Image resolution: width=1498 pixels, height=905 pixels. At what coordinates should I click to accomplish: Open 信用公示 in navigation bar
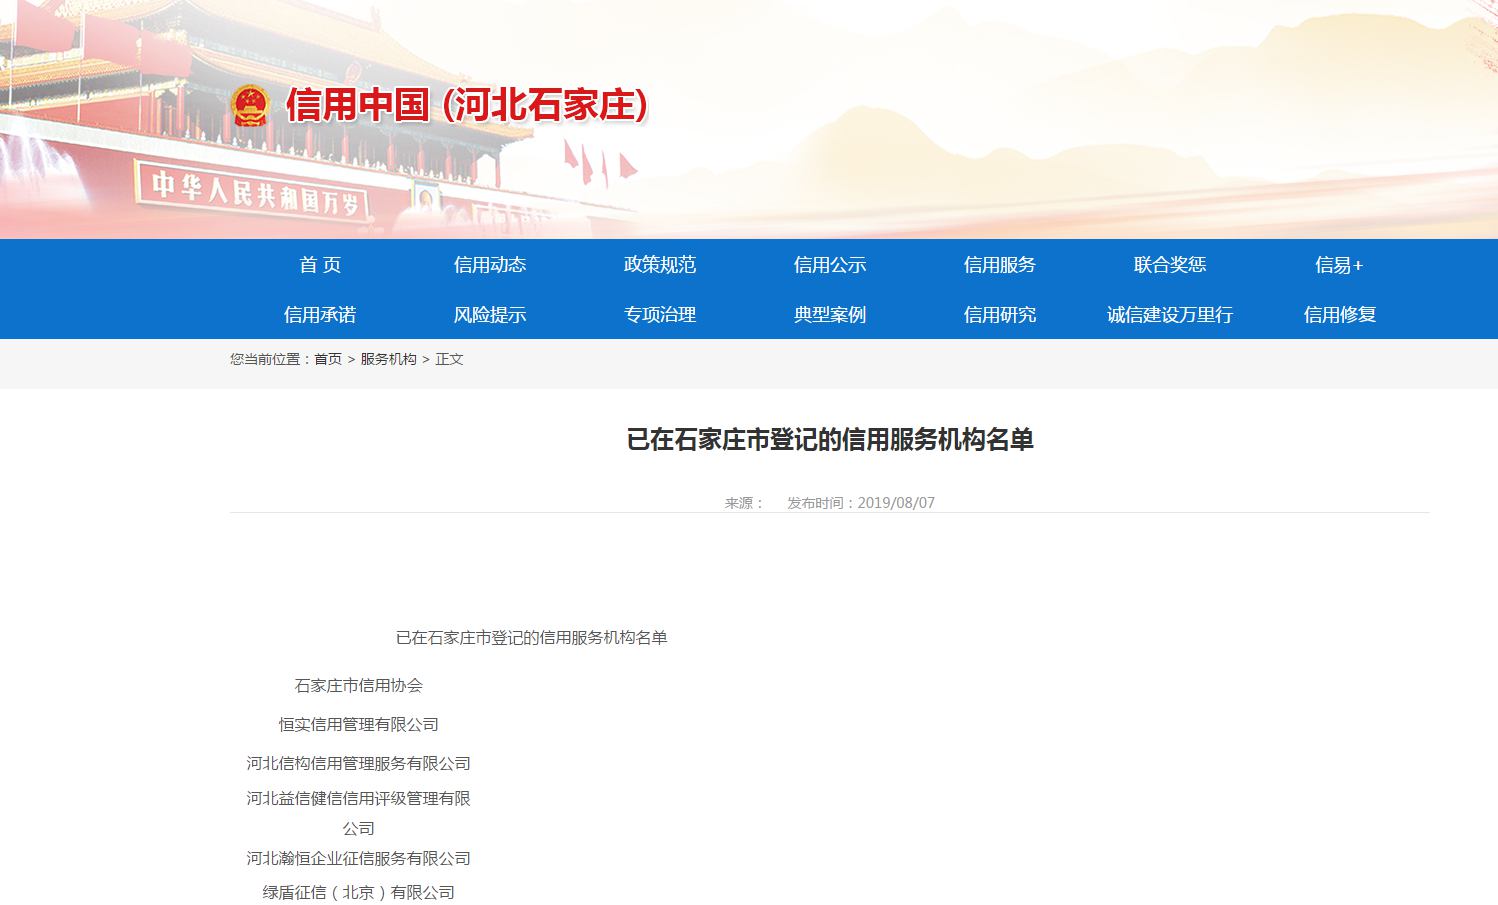pyautogui.click(x=830, y=264)
